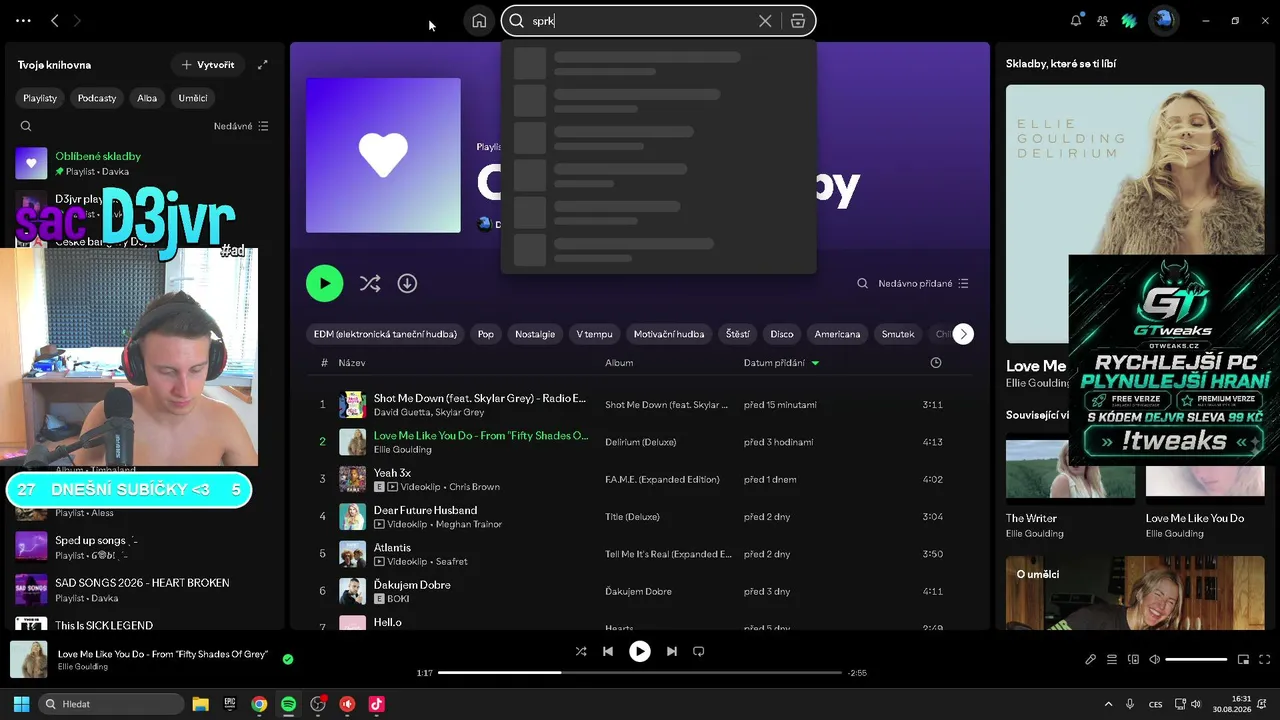The width and height of the screenshot is (1280, 720).
Task: Open the user profile avatar menu
Action: point(1162,20)
